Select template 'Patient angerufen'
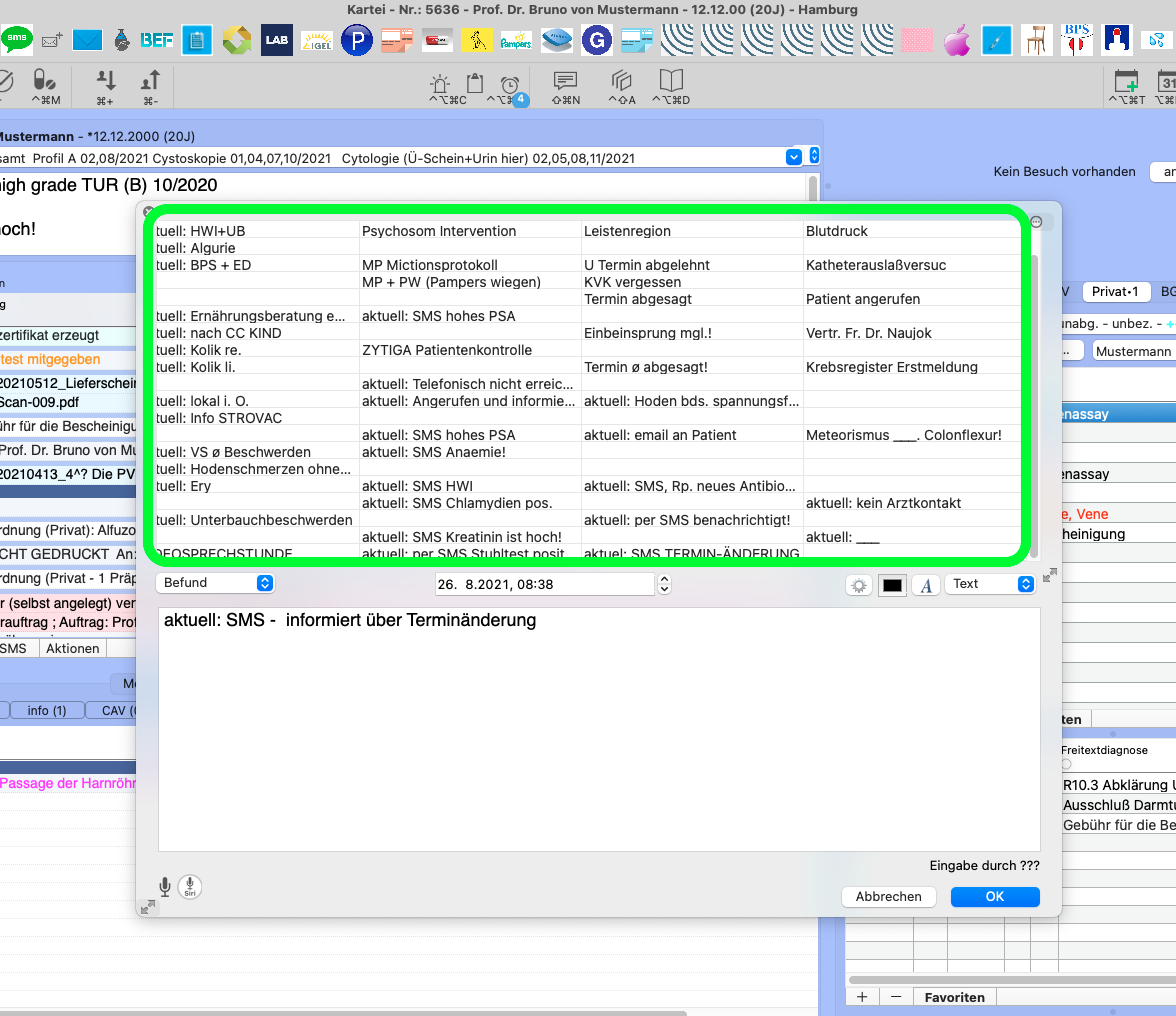Screen dimensions: 1176x1016 click(862, 299)
